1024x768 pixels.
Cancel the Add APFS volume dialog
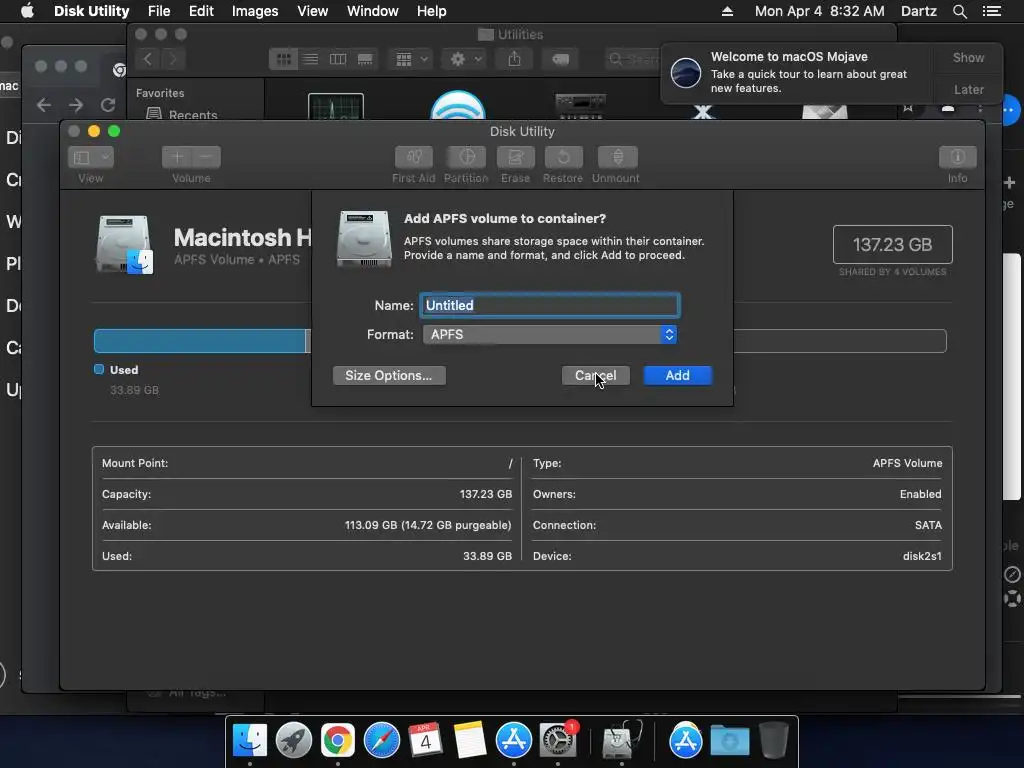[x=596, y=376]
